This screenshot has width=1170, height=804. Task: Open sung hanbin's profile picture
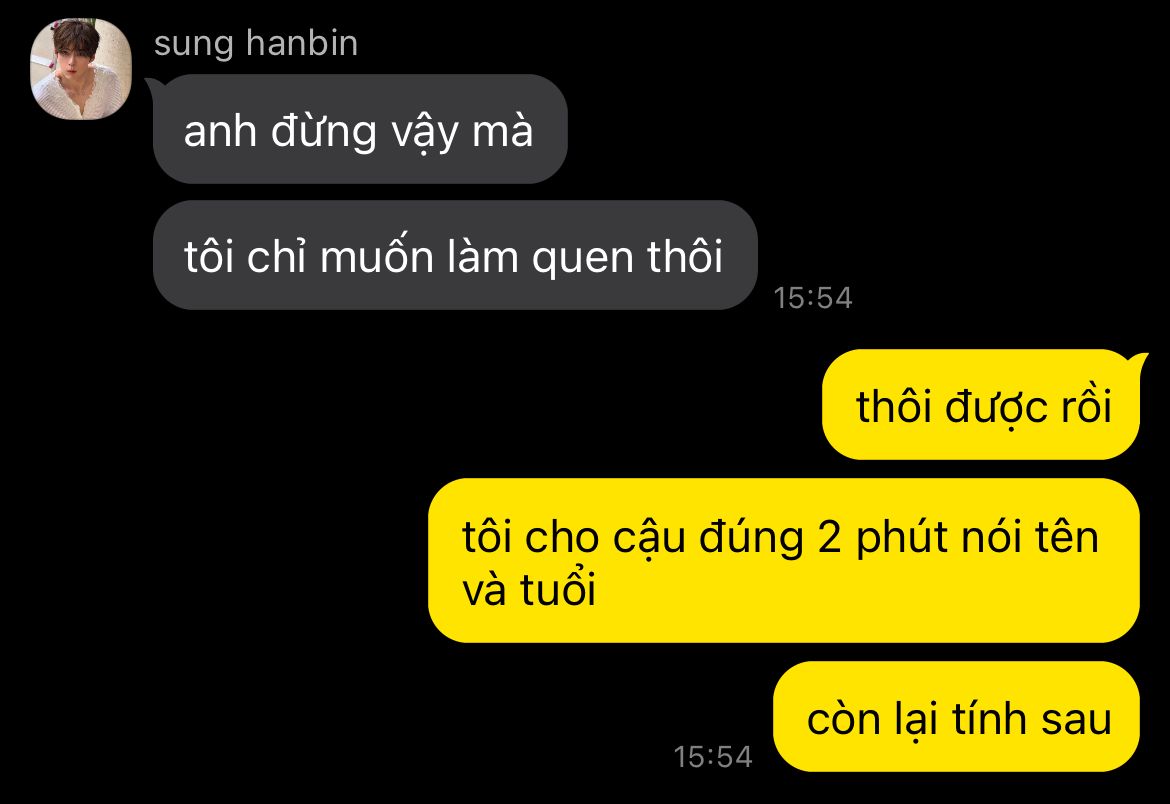(x=81, y=69)
